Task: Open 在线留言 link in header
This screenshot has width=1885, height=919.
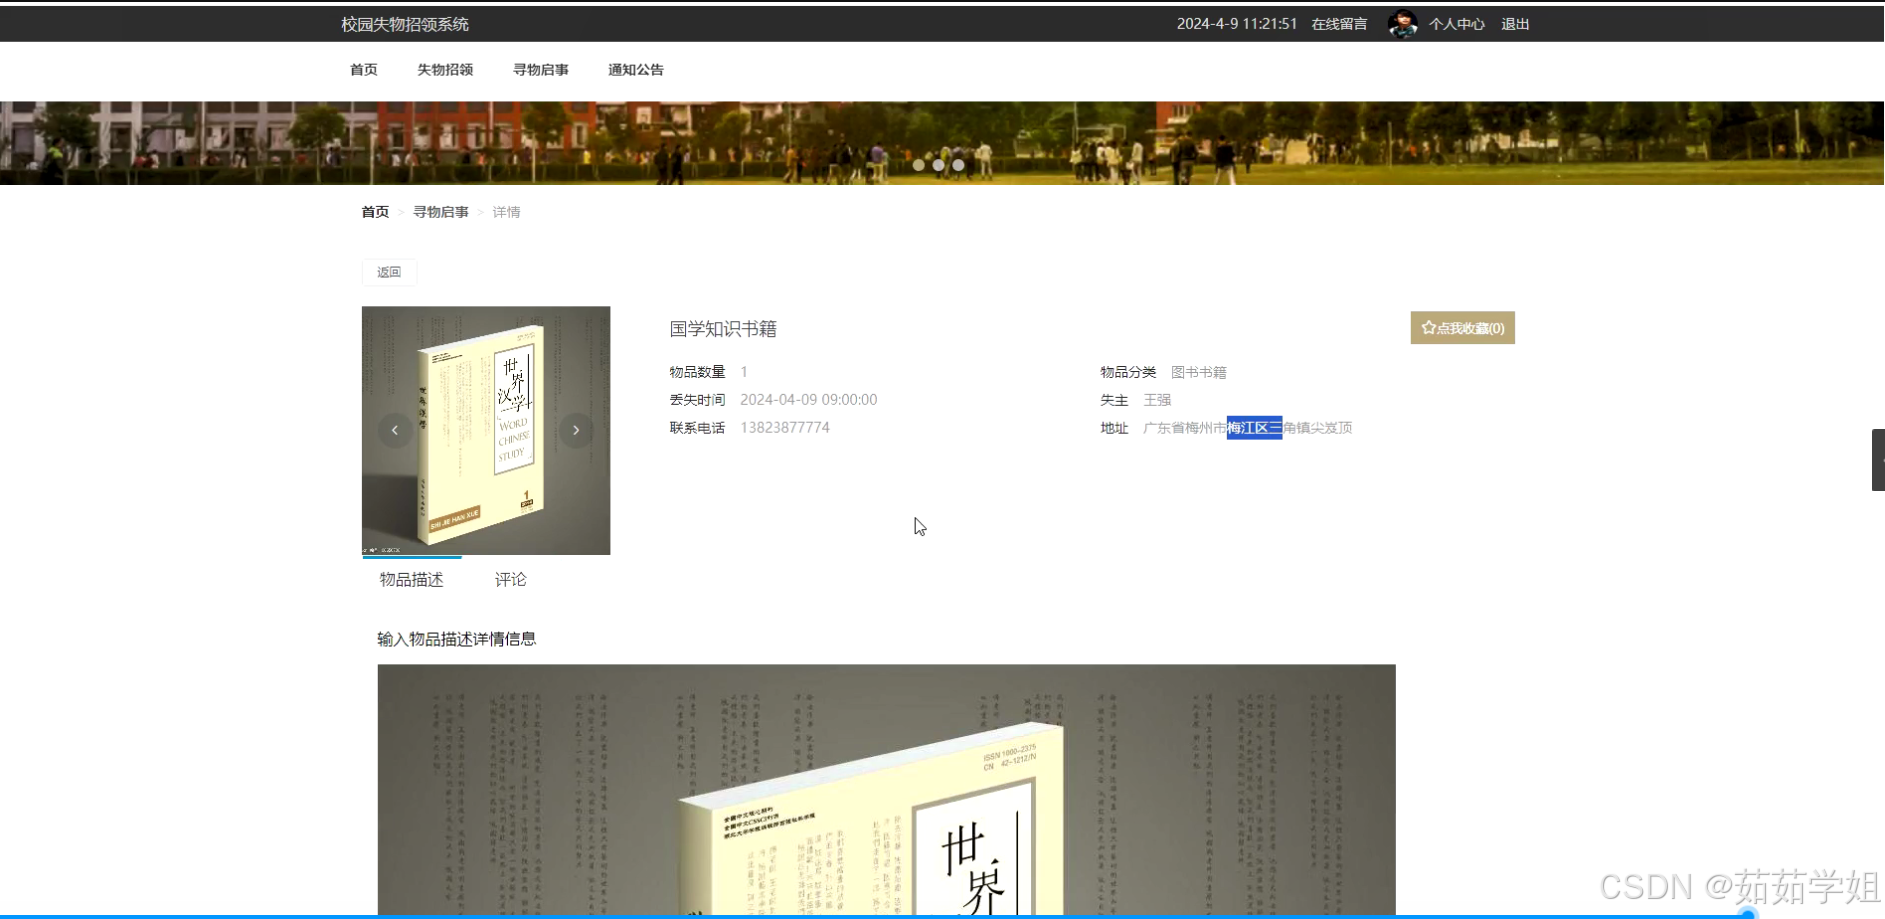Action: 1339,24
